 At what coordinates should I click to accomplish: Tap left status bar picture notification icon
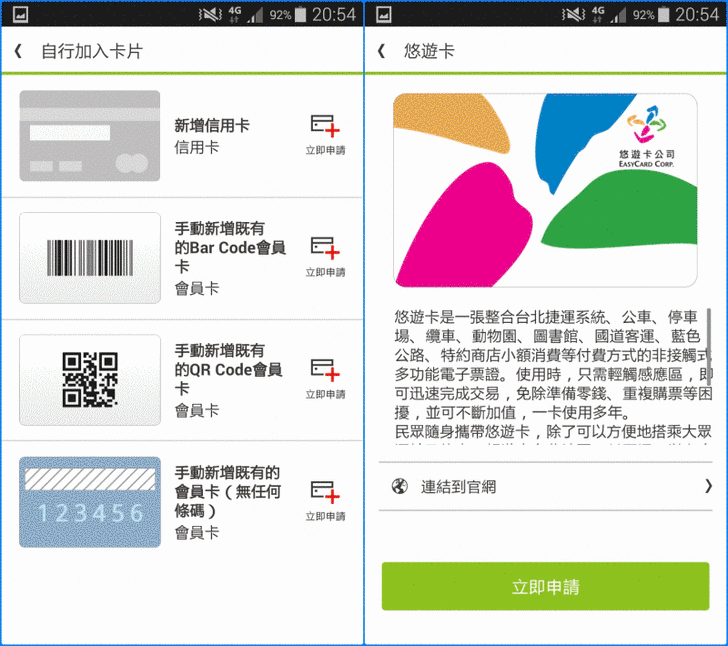[20, 14]
